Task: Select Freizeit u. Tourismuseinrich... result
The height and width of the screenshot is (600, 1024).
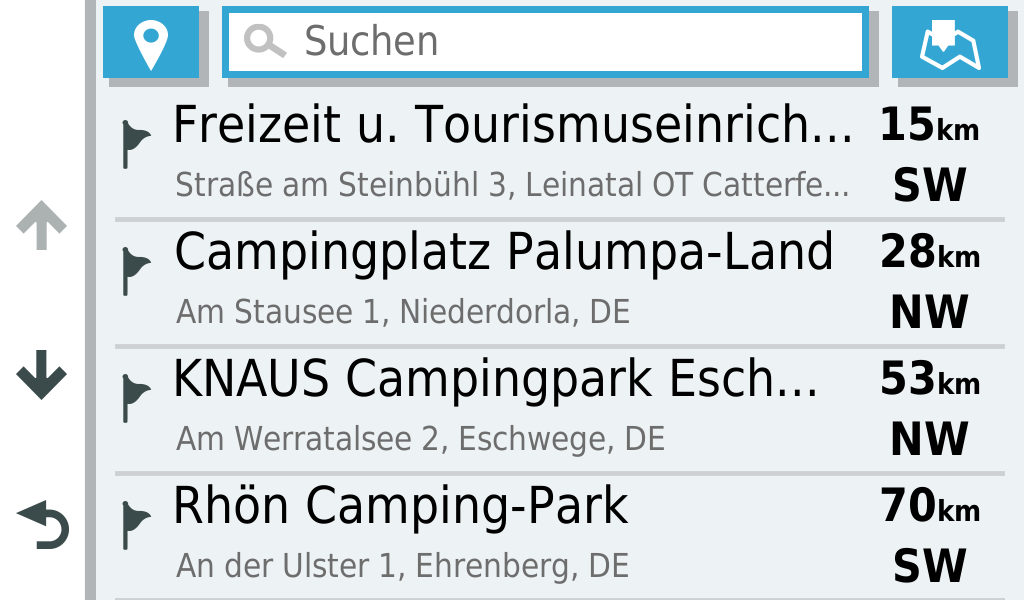Action: (512, 126)
